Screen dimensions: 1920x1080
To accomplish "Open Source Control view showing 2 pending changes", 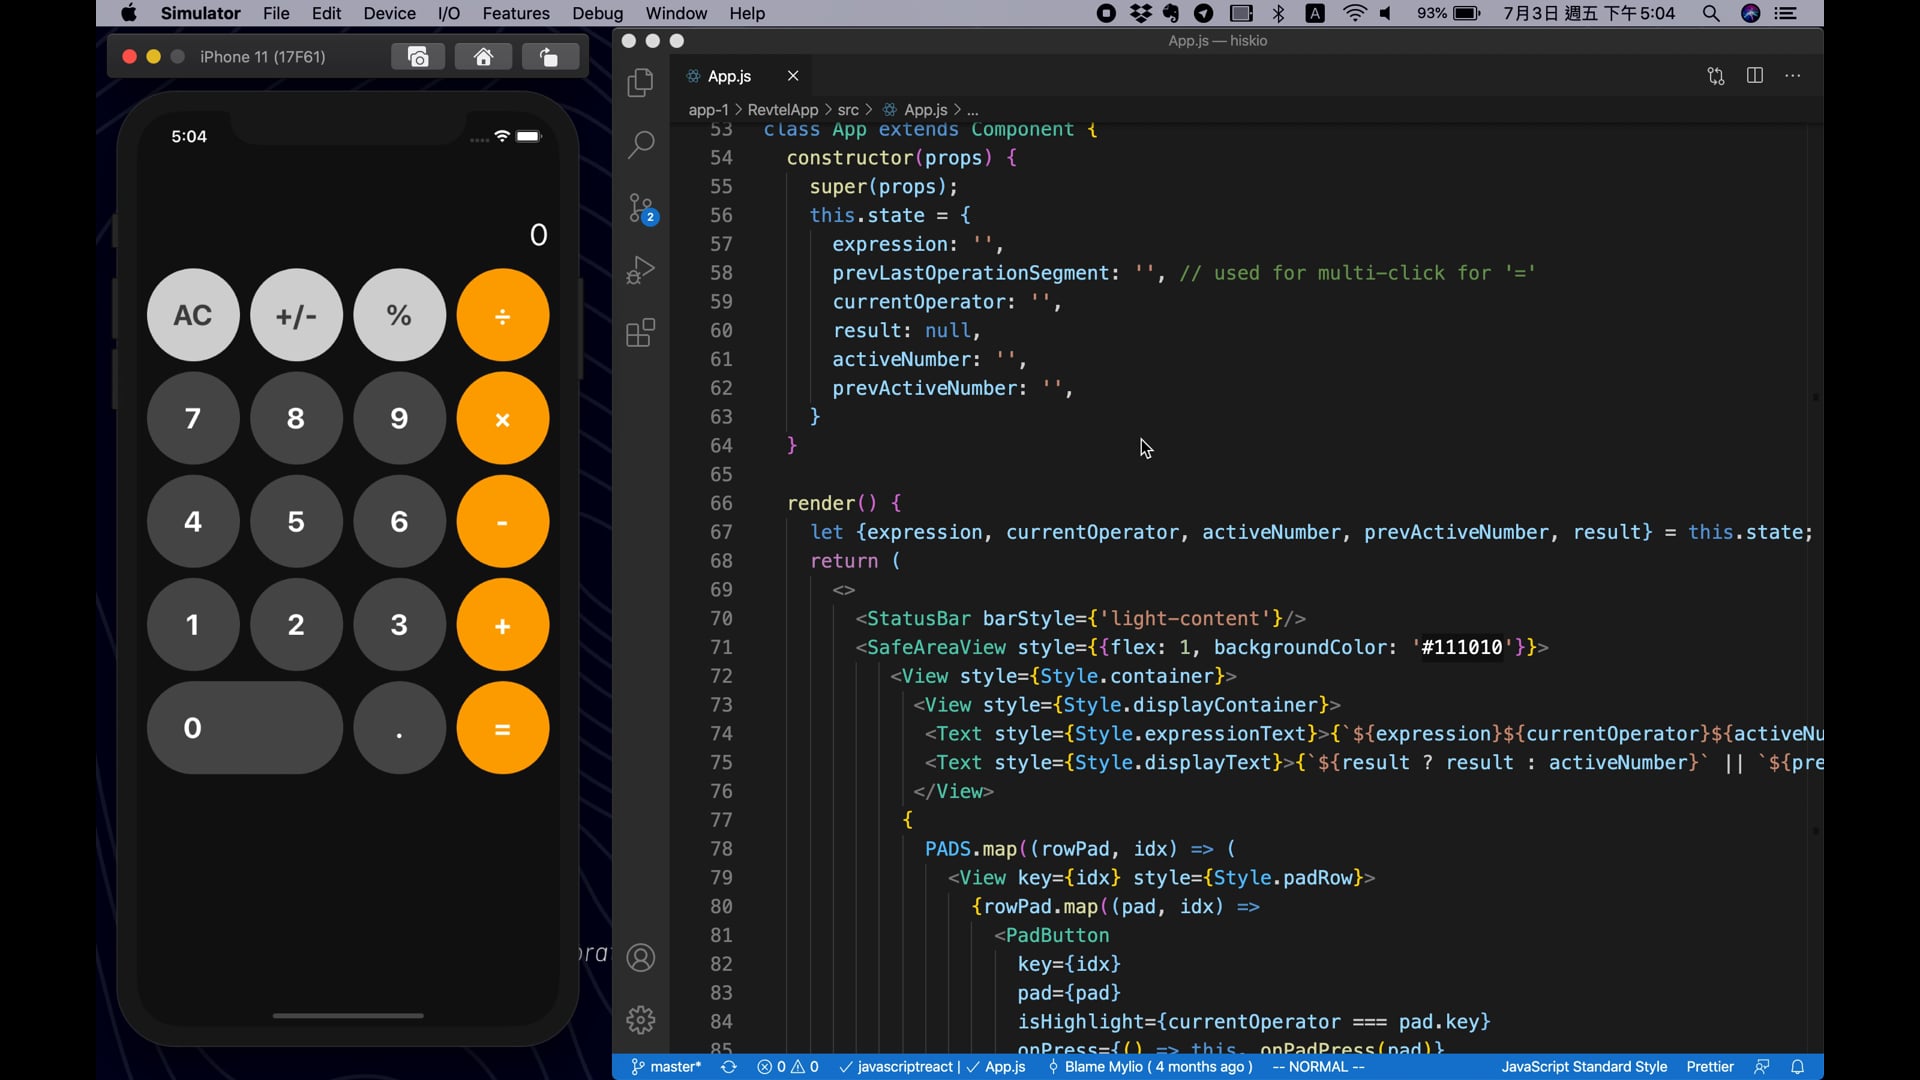I will coord(641,208).
